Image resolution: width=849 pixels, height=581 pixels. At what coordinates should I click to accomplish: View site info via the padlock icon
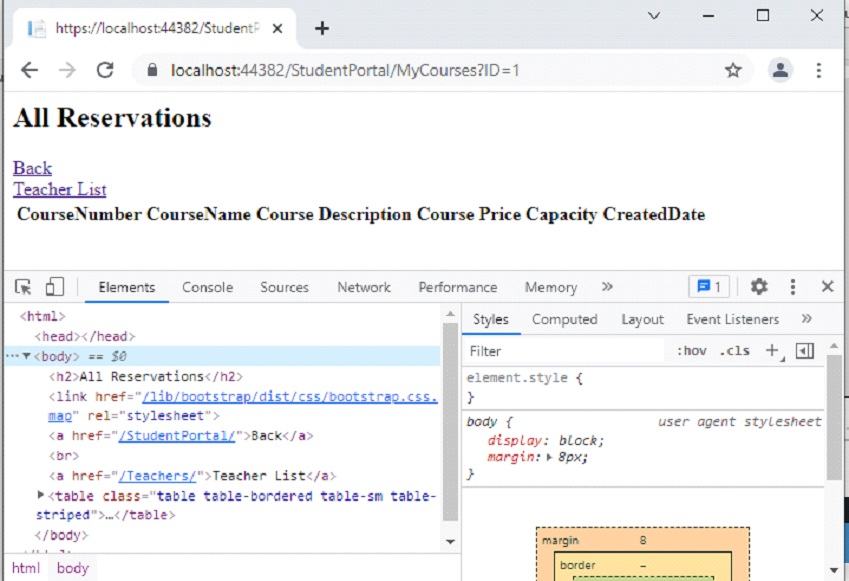coord(152,70)
